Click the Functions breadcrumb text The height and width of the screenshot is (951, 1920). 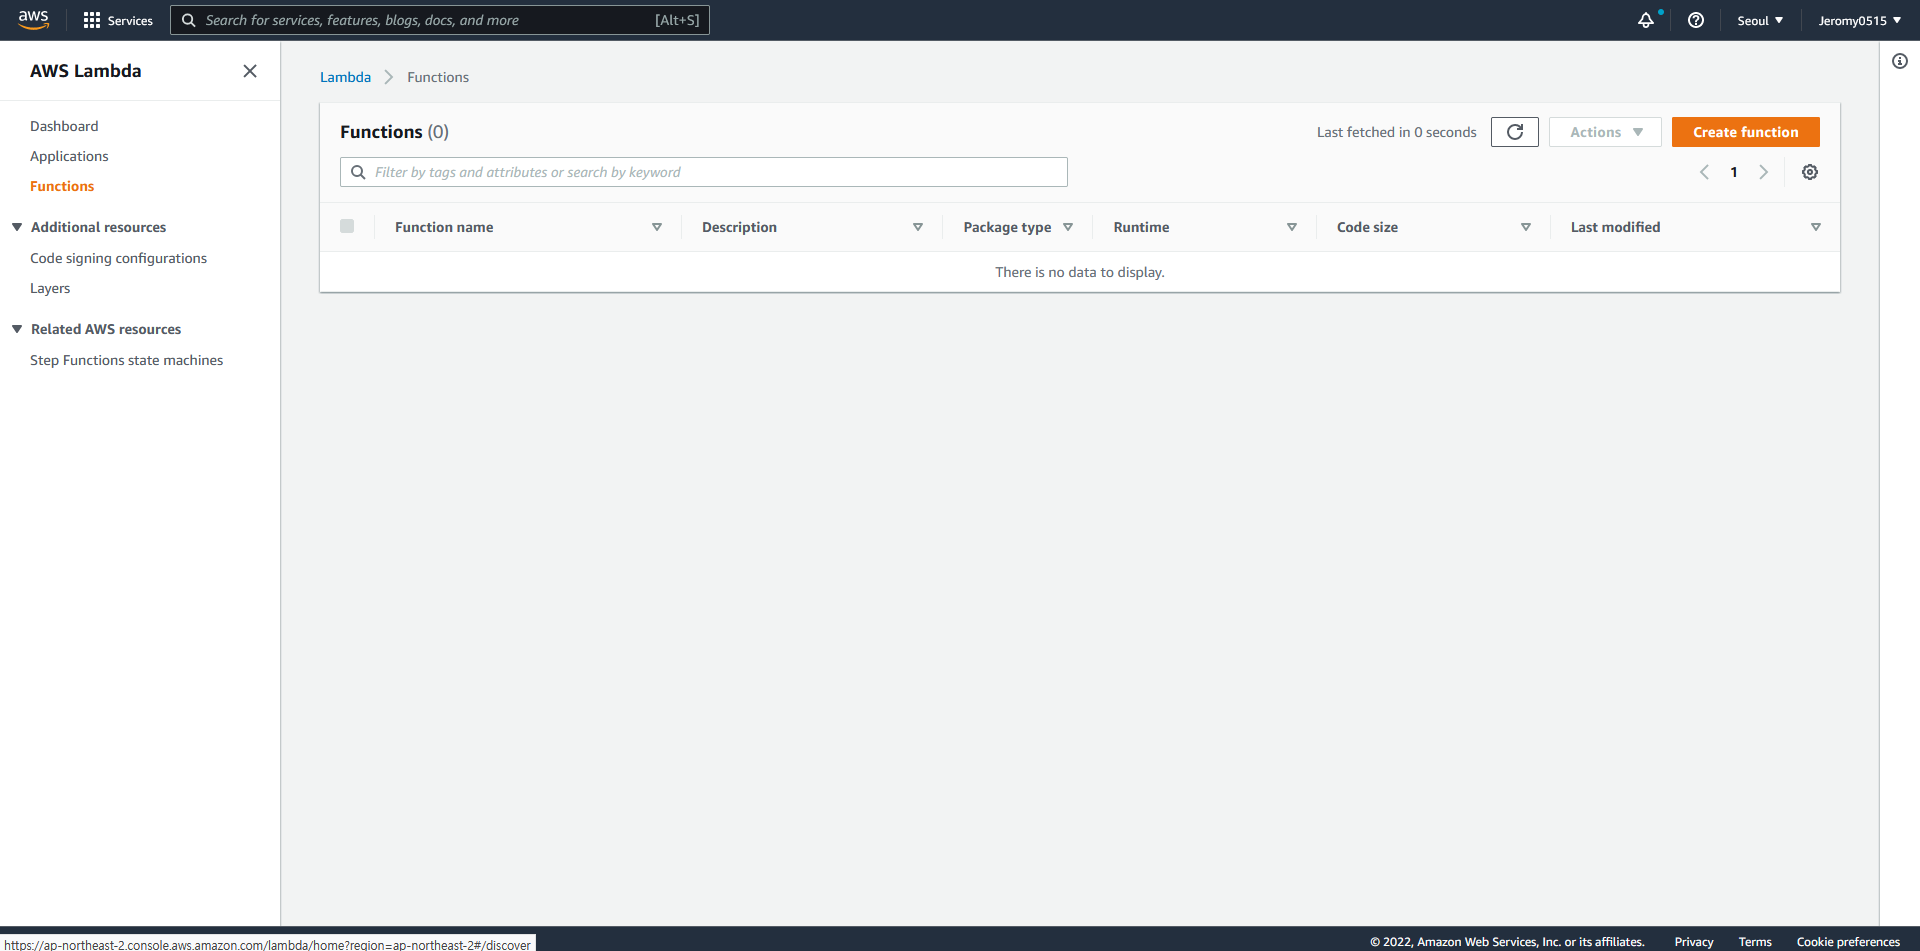[x=438, y=77]
